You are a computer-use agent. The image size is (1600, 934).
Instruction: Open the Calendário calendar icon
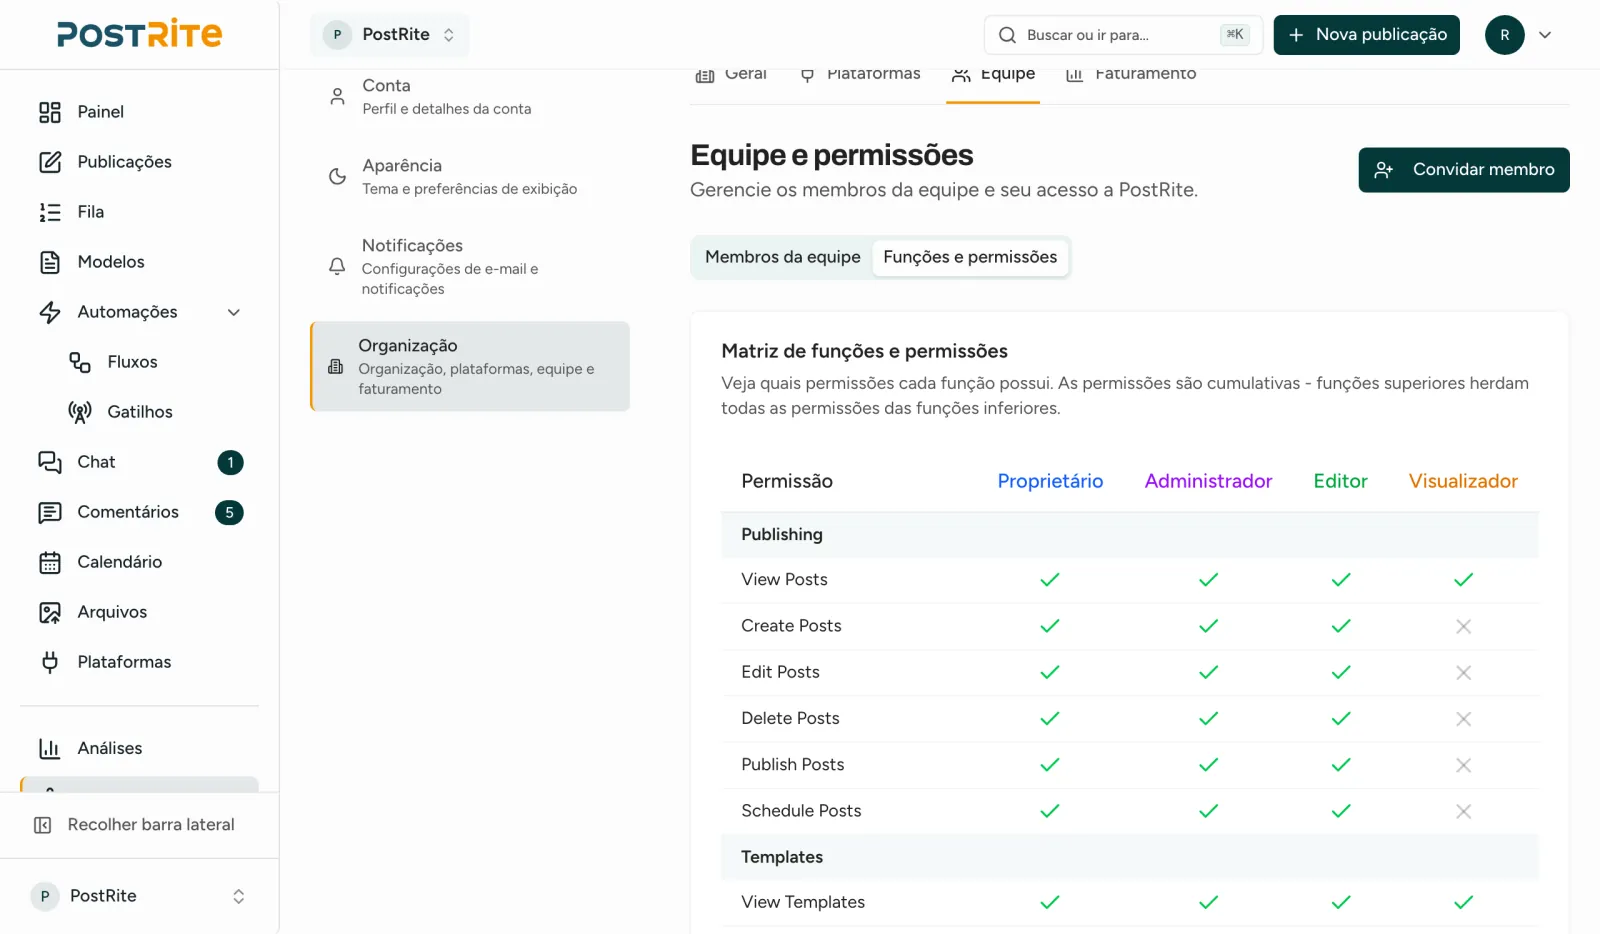[x=50, y=562]
